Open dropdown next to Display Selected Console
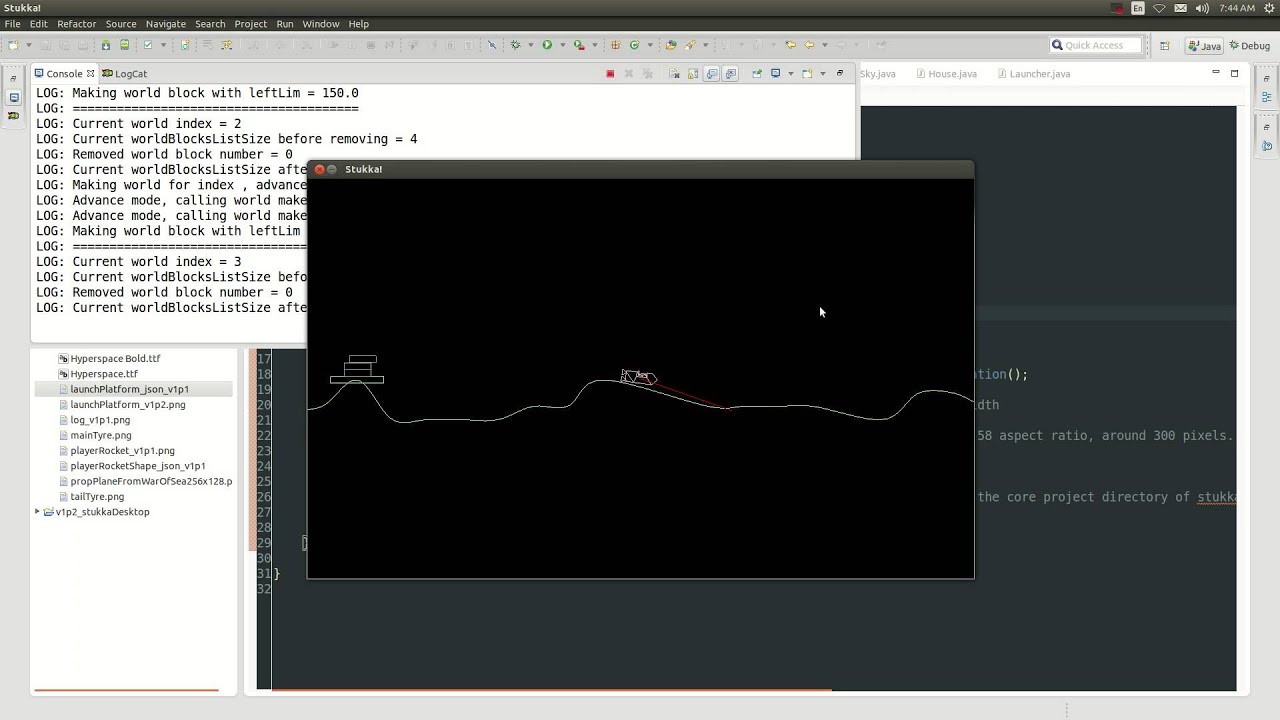Image resolution: width=1280 pixels, height=720 pixels. [x=790, y=73]
